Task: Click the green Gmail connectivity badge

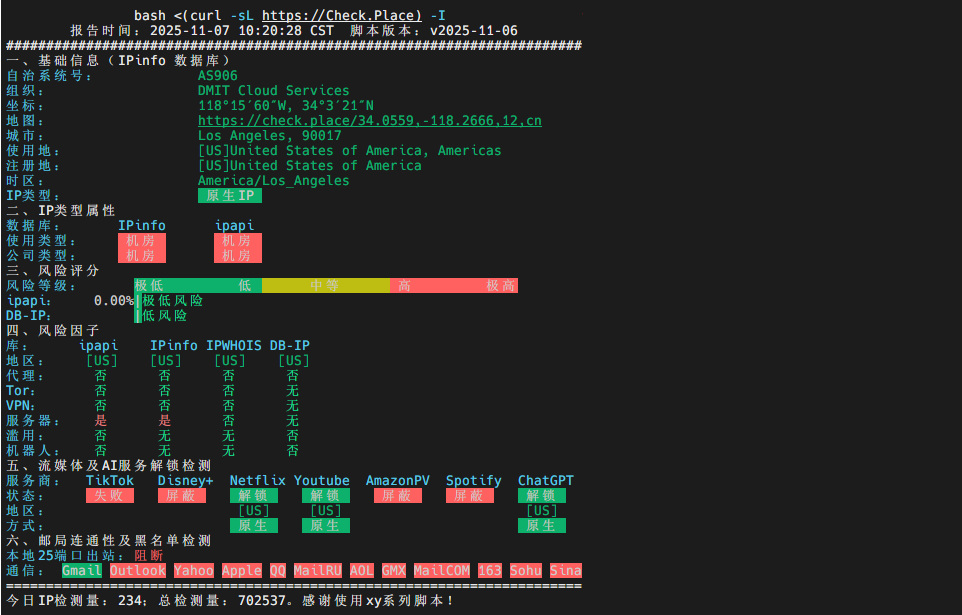Action: (x=82, y=571)
